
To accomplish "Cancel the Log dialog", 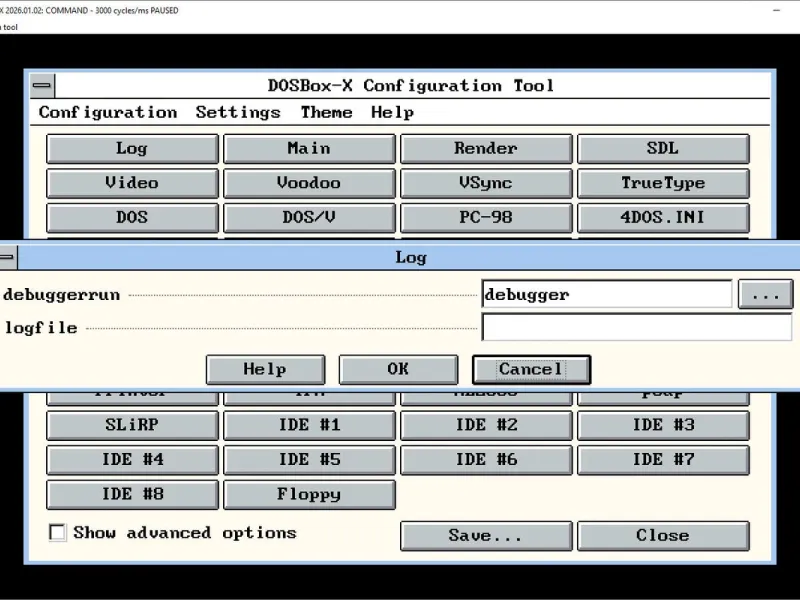I will tap(532, 369).
